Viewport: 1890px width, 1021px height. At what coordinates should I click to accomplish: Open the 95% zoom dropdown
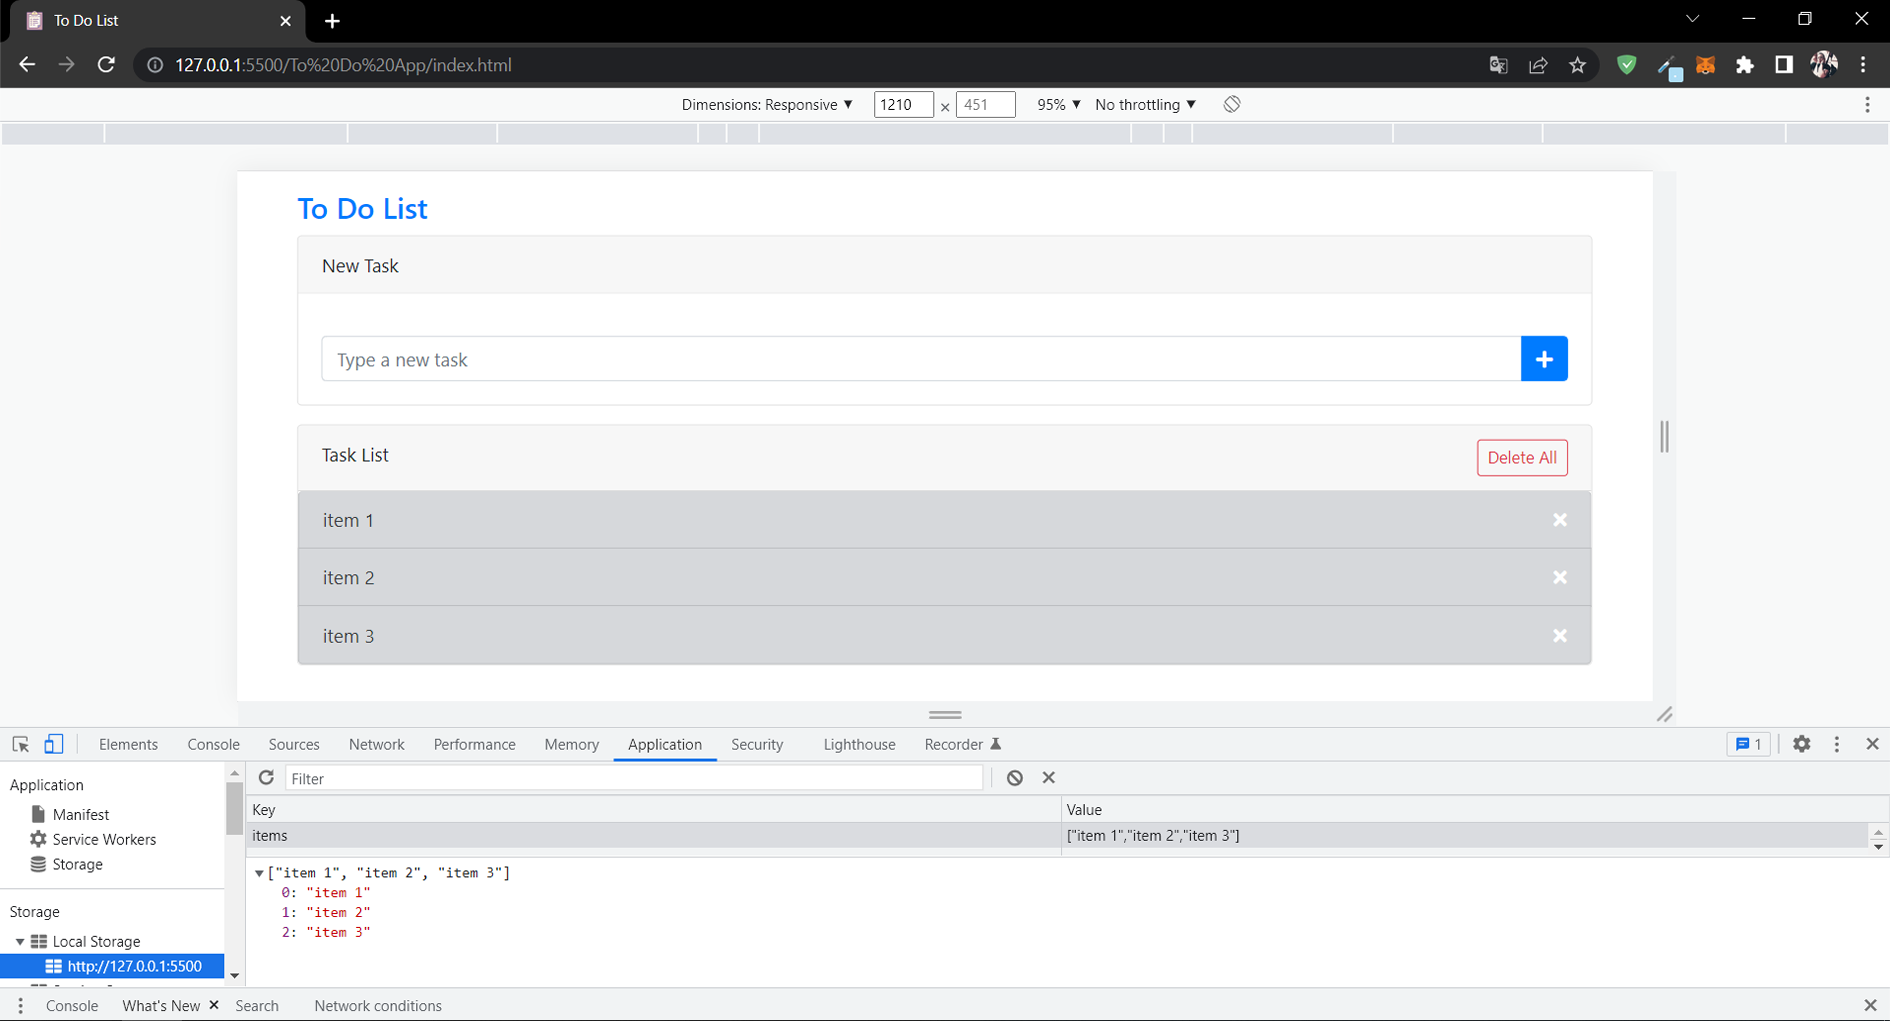pyautogui.click(x=1058, y=104)
